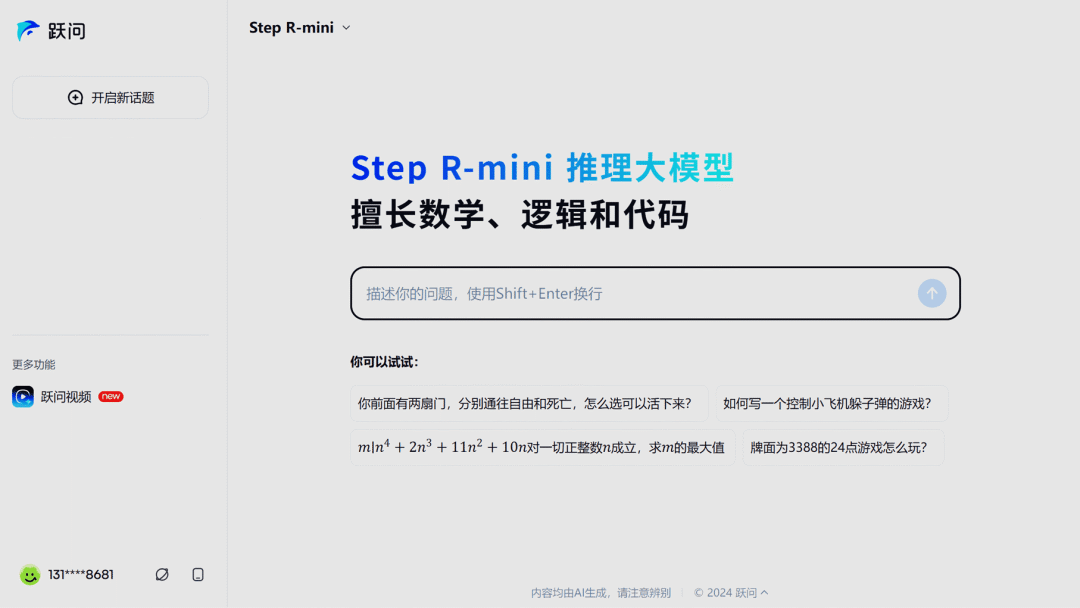Click the 内容均由AI生成 disclaimer text
Viewport: 1080px width, 608px height.
tap(601, 593)
